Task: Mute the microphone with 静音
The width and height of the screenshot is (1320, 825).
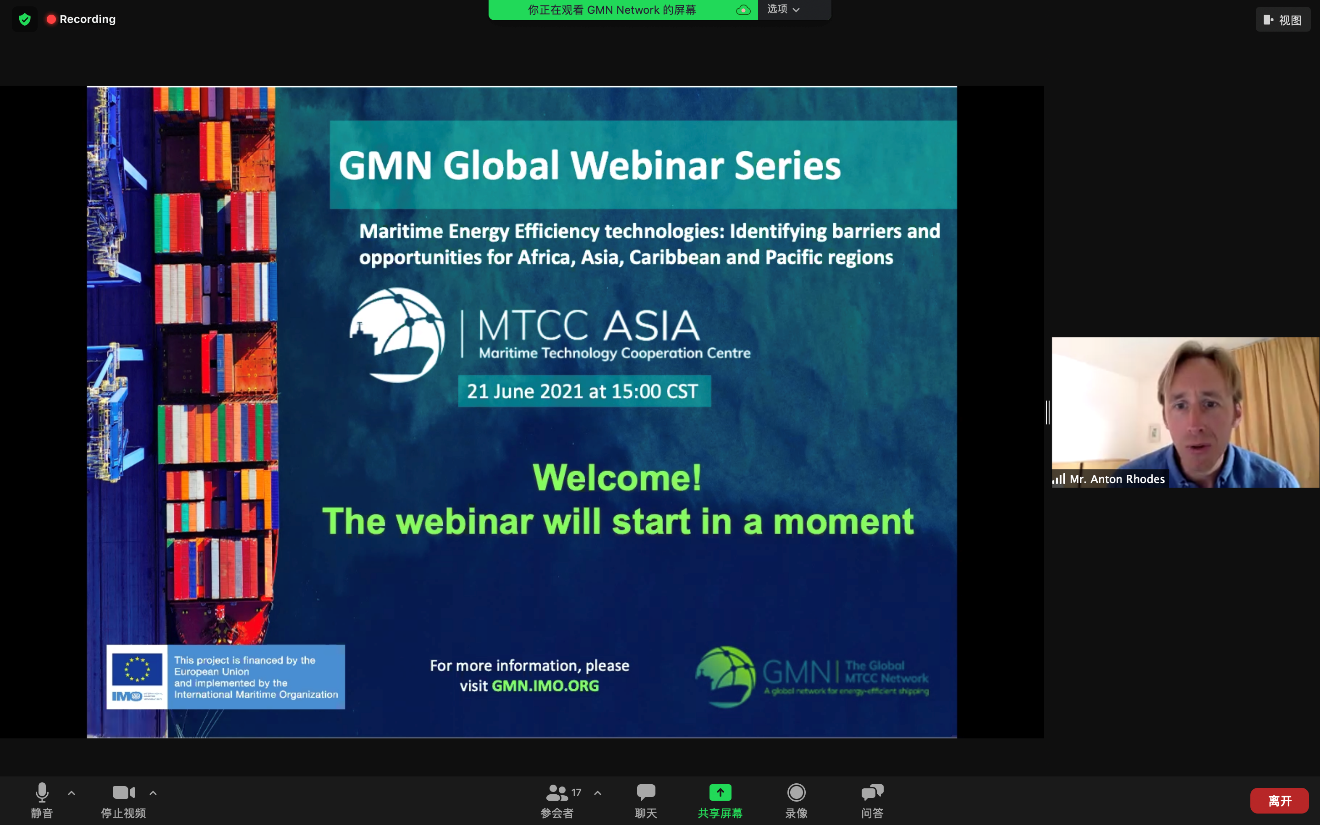Action: [x=42, y=800]
